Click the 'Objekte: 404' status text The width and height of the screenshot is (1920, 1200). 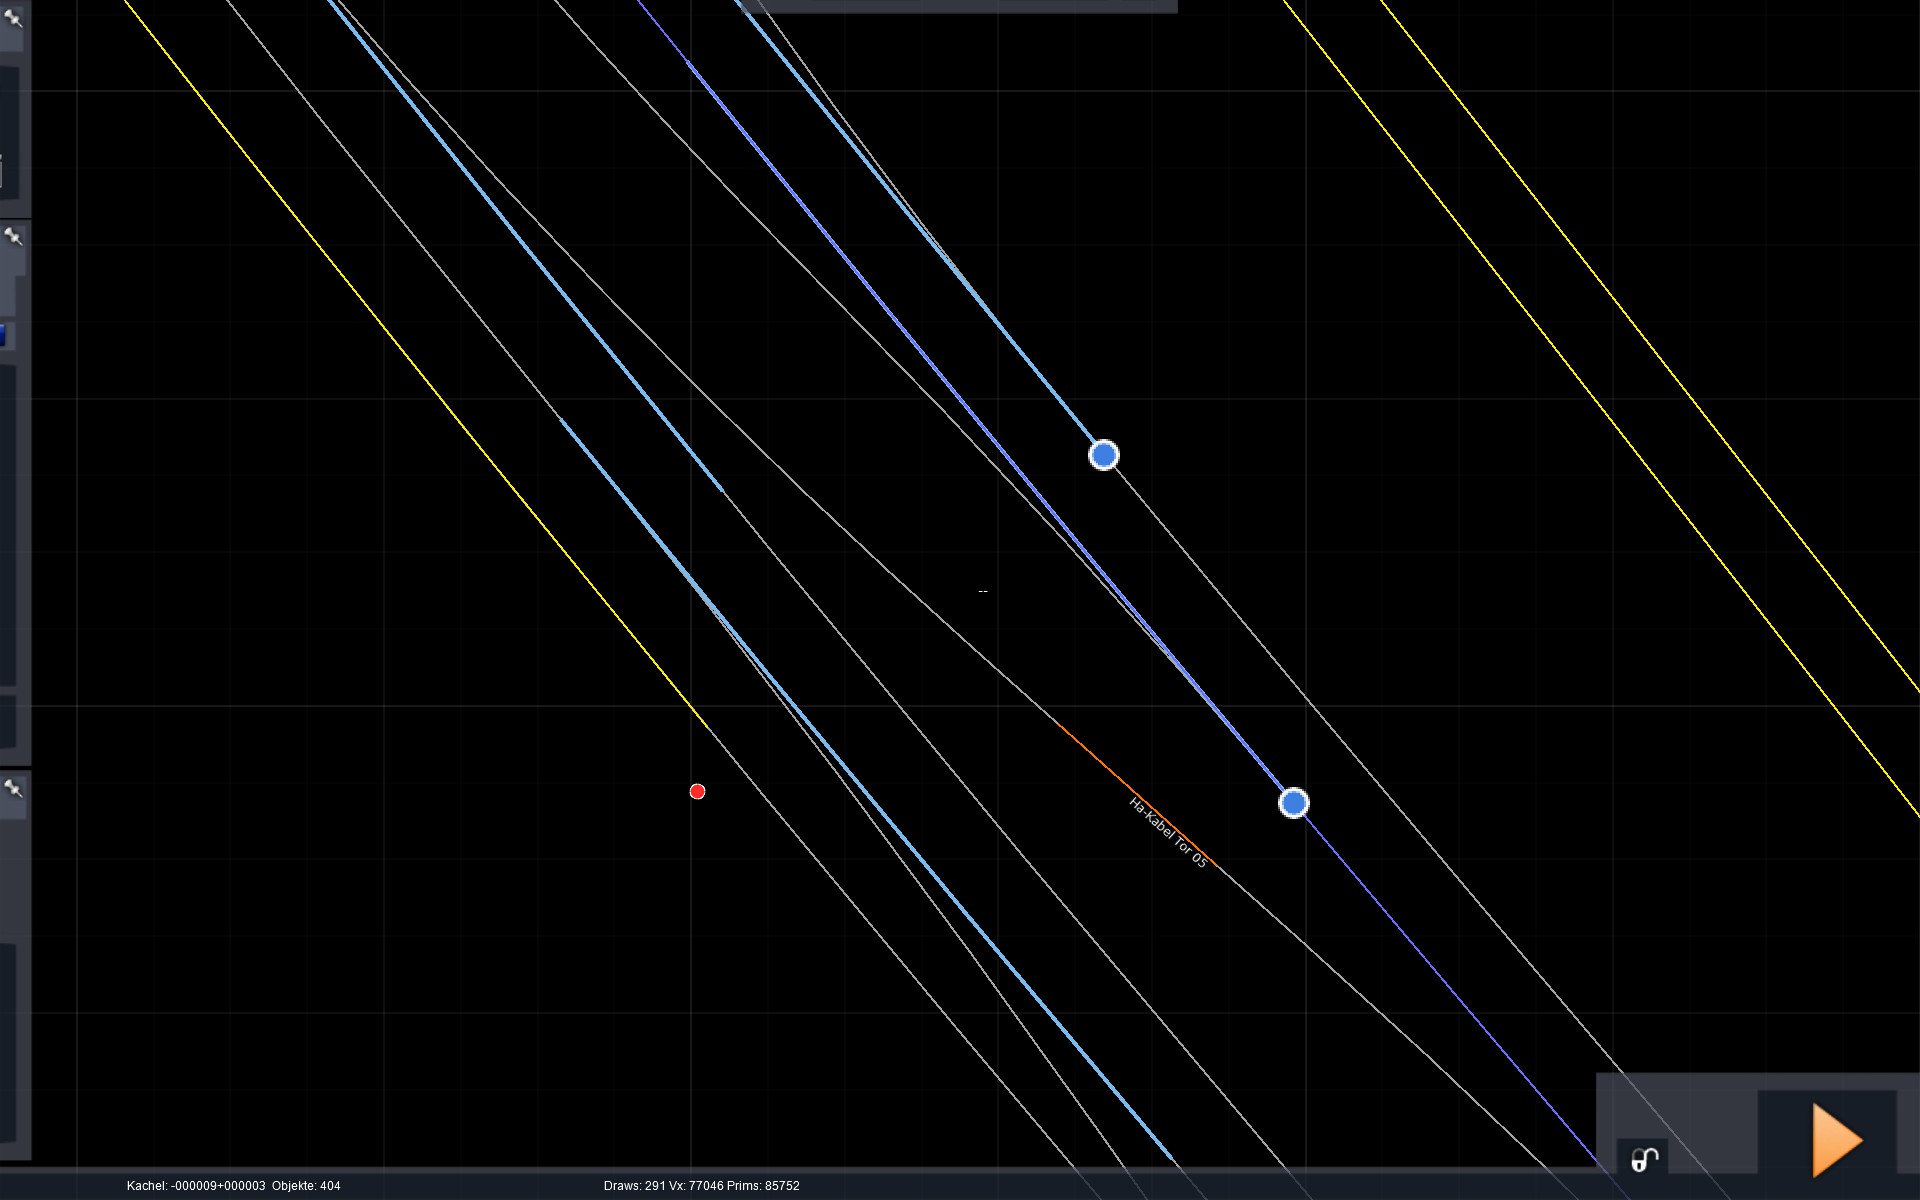(306, 1186)
